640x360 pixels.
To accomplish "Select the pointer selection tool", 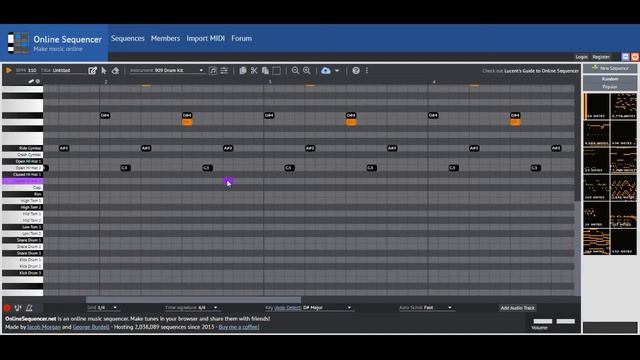I will point(104,71).
